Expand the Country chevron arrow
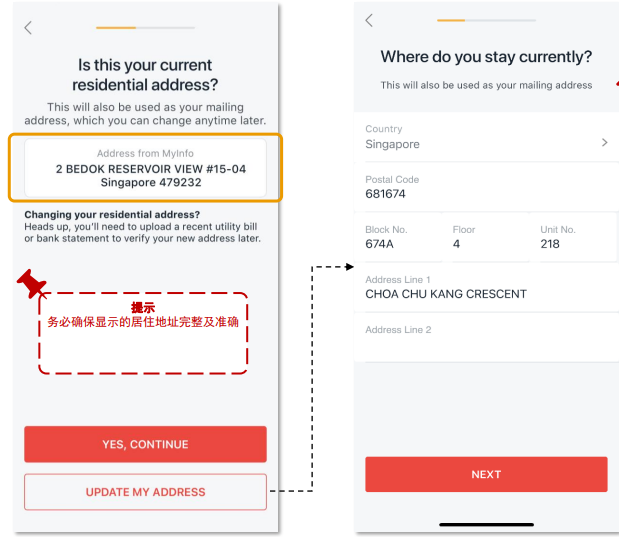This screenshot has height=537, width=619. (604, 143)
